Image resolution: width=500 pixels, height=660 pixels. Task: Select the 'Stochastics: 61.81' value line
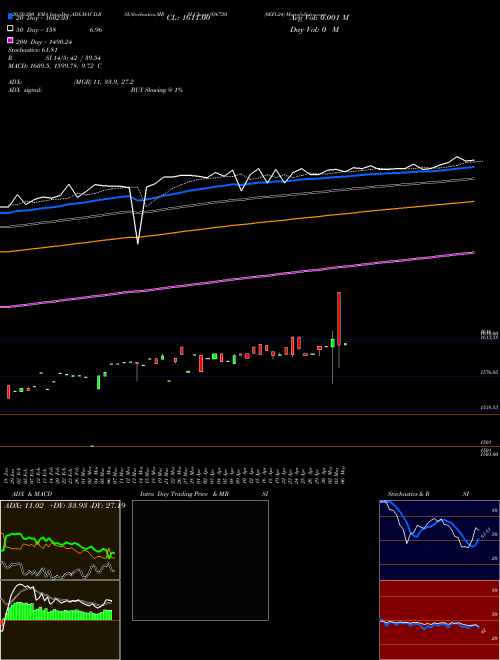point(32,50)
